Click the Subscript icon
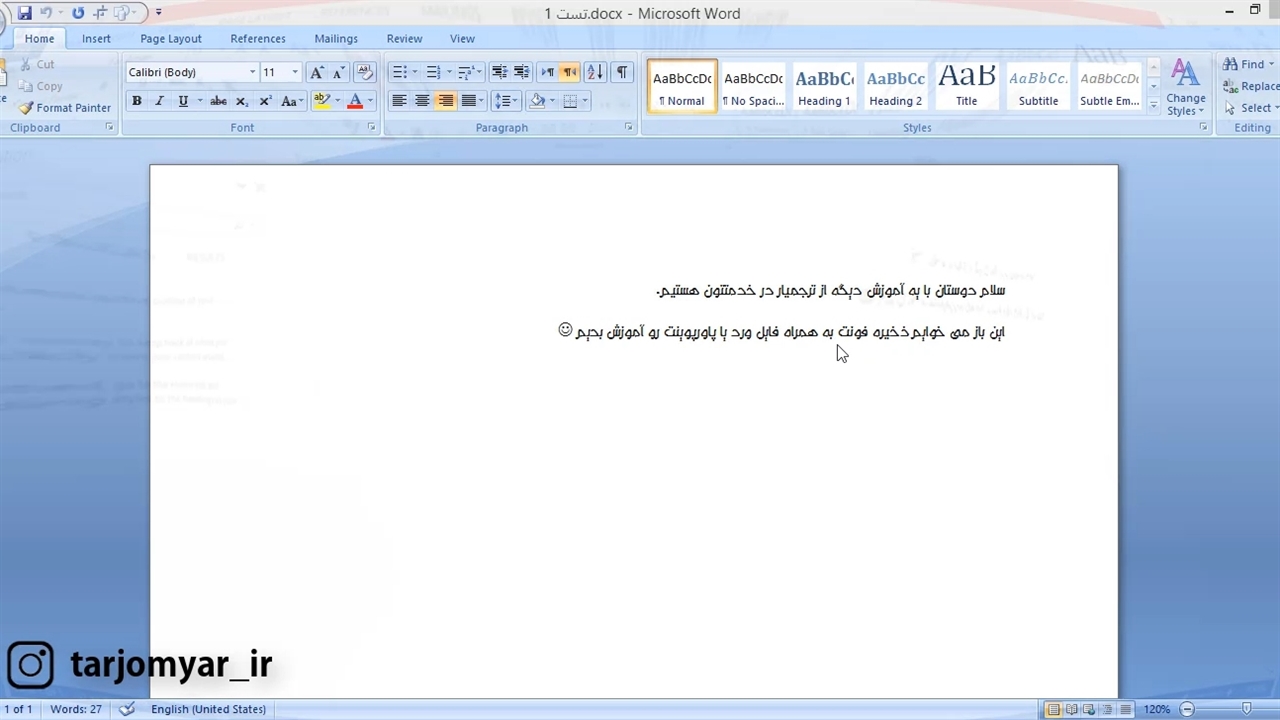This screenshot has height=720, width=1280. (x=242, y=101)
